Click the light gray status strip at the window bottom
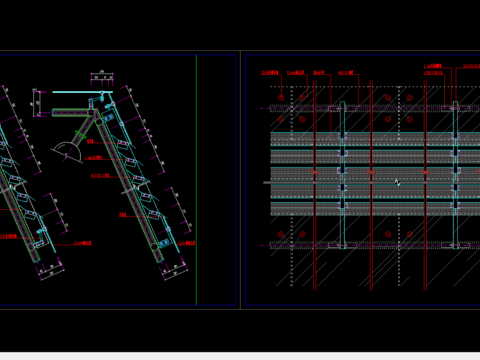 pos(240,356)
